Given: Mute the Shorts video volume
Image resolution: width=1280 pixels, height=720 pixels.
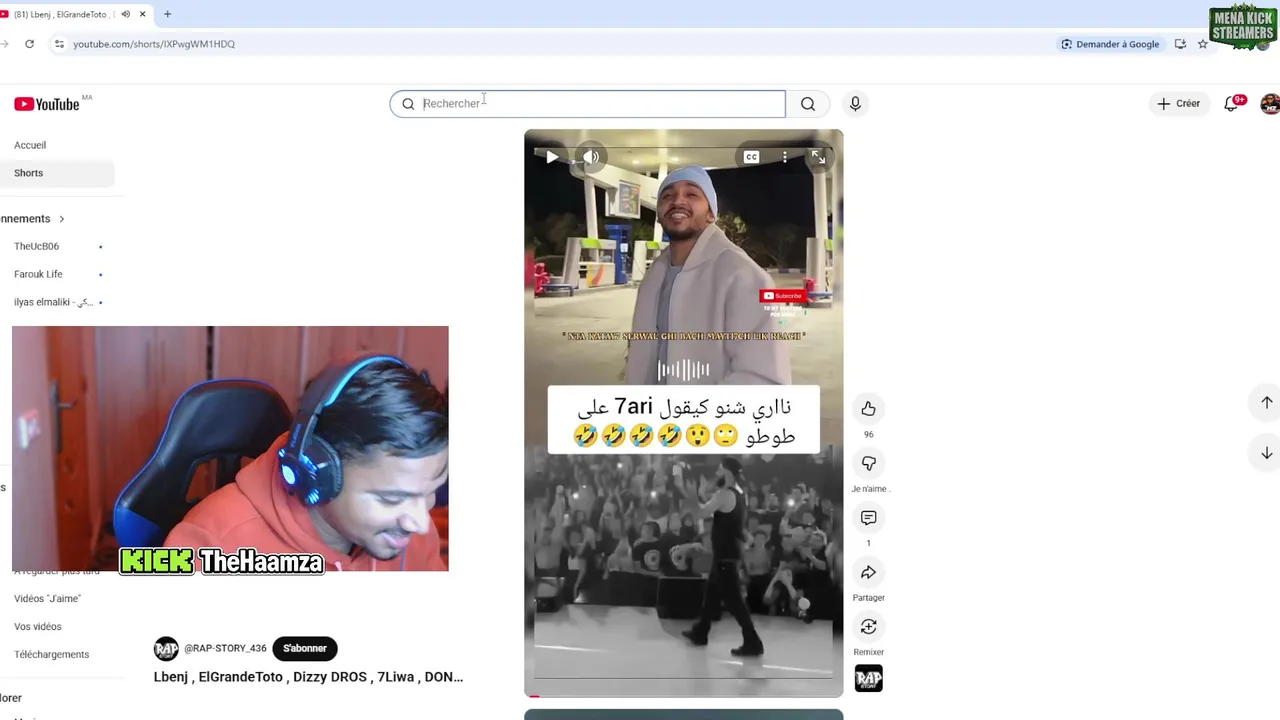Looking at the screenshot, I should [591, 157].
